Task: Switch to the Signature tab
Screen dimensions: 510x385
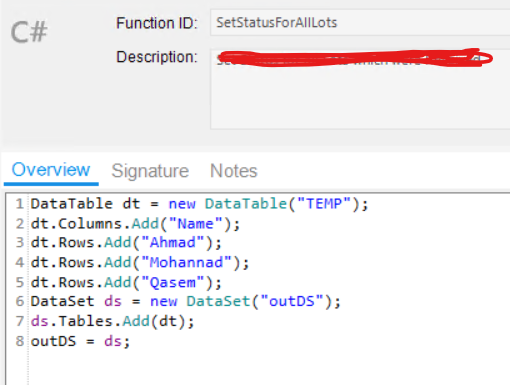Action: (150, 171)
